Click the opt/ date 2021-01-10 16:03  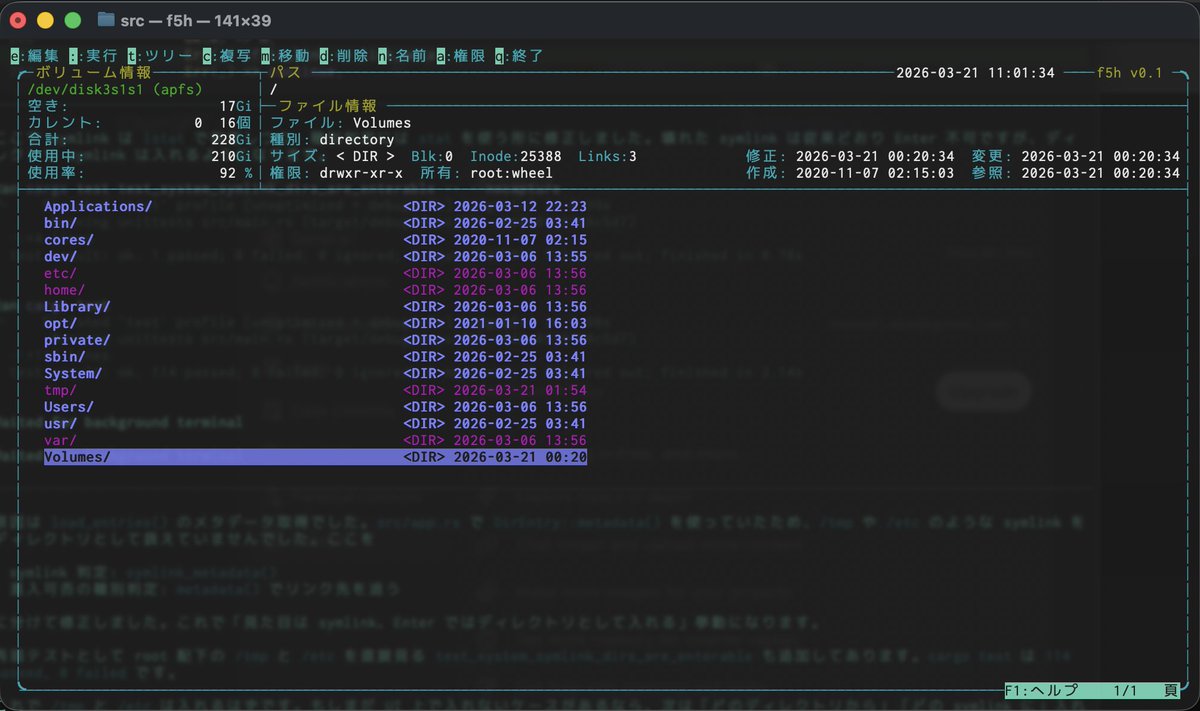pyautogui.click(x=520, y=323)
